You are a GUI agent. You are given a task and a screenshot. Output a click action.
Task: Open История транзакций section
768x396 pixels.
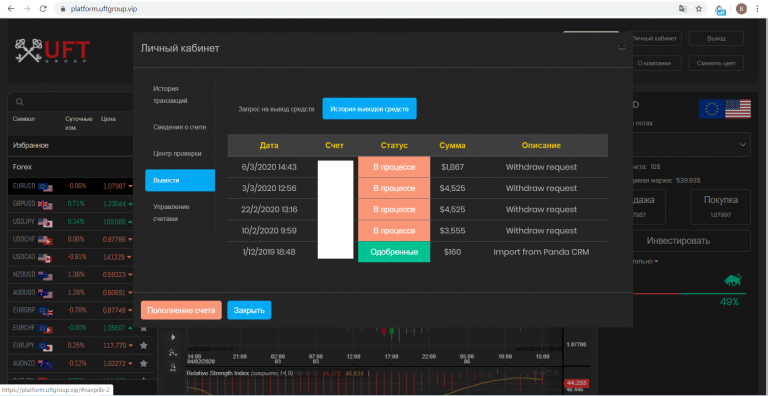pos(170,95)
